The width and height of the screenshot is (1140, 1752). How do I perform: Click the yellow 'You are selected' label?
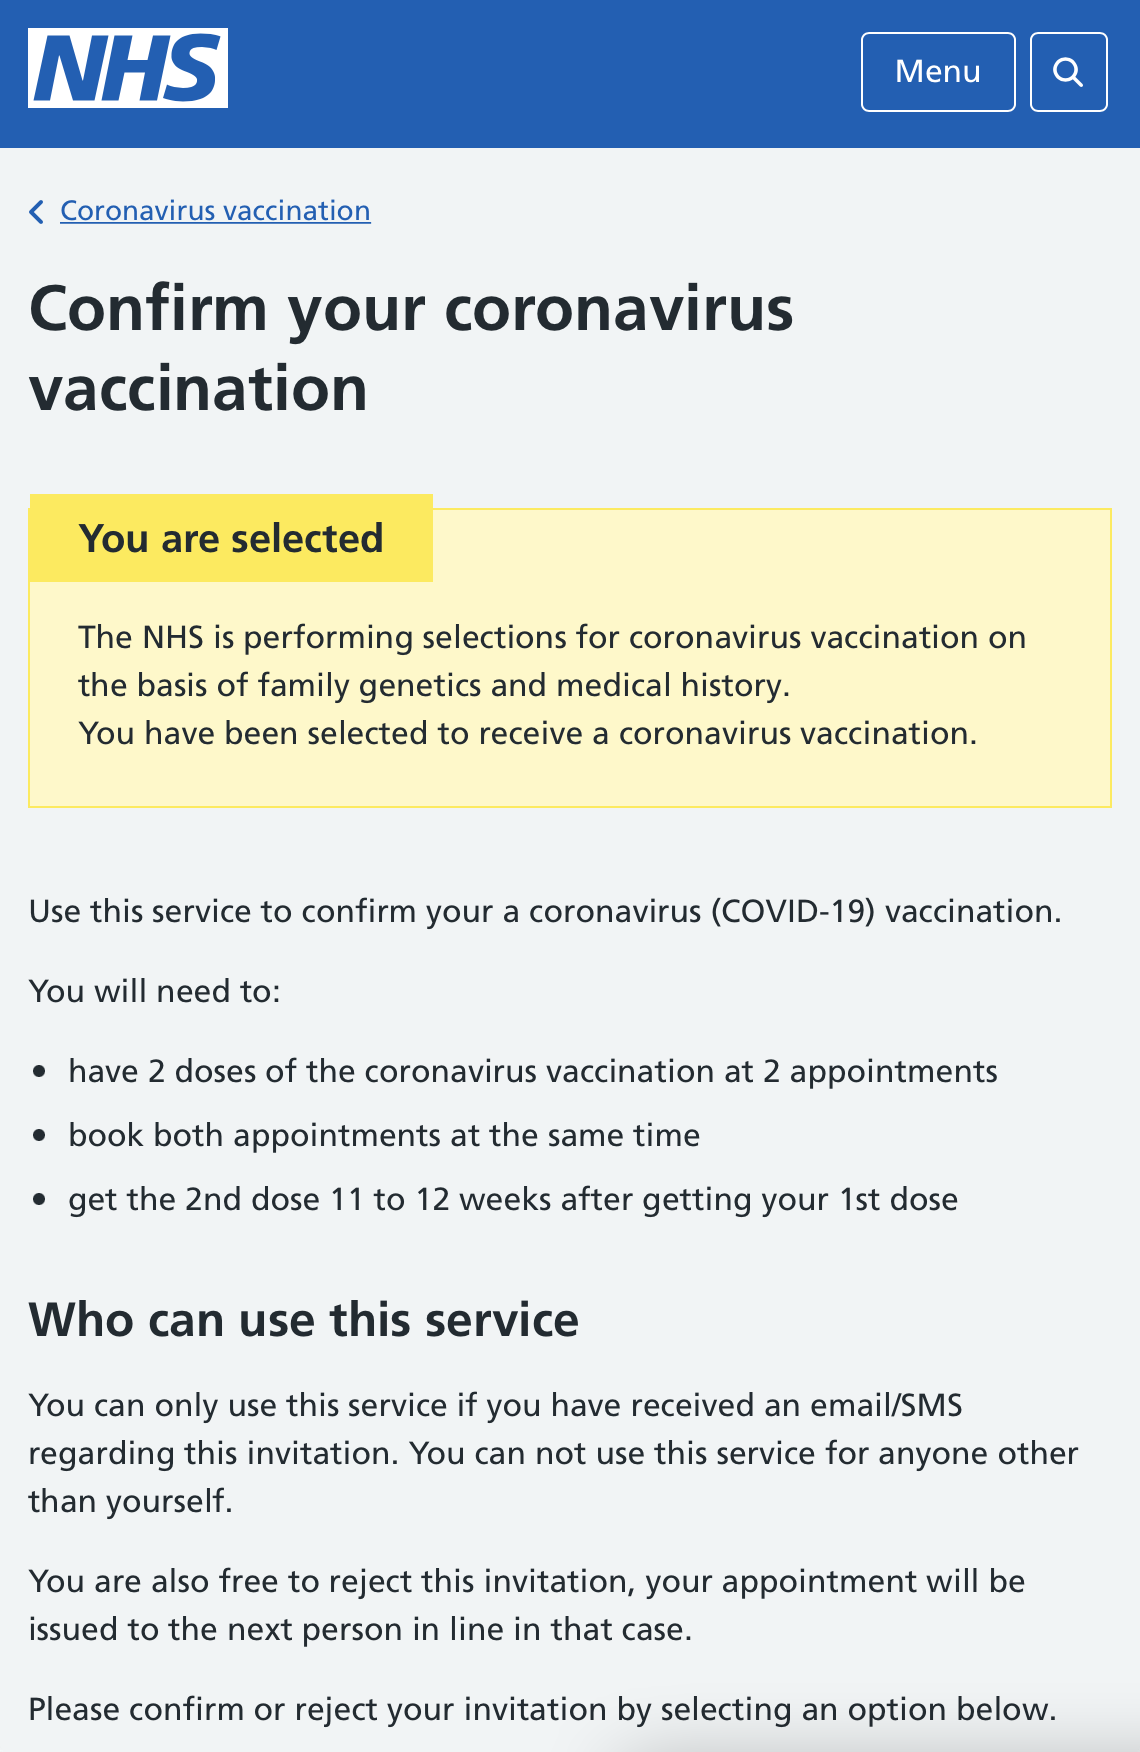231,538
